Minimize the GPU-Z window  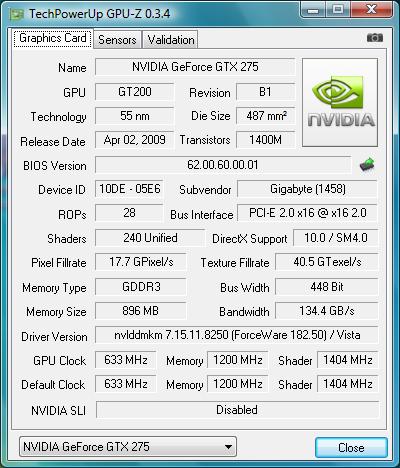coord(313,10)
